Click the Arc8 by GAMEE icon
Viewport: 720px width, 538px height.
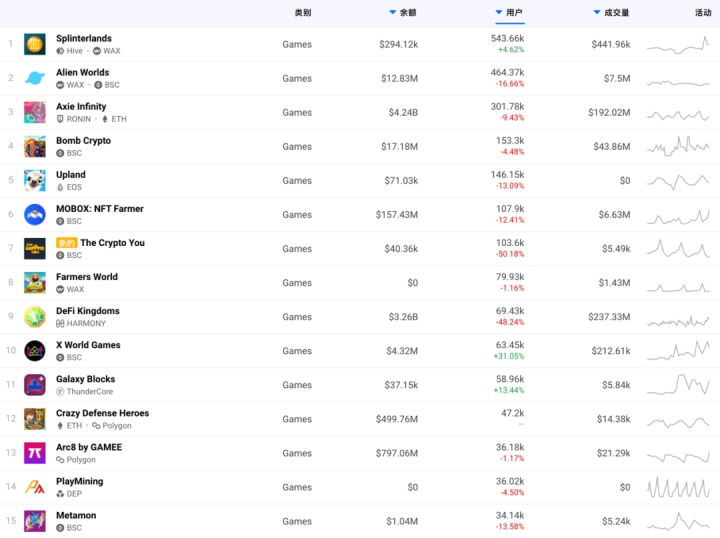point(35,453)
